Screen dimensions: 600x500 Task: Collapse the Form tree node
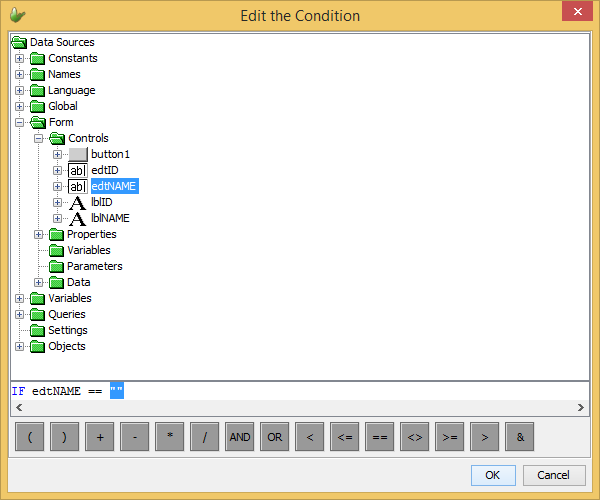coord(19,122)
